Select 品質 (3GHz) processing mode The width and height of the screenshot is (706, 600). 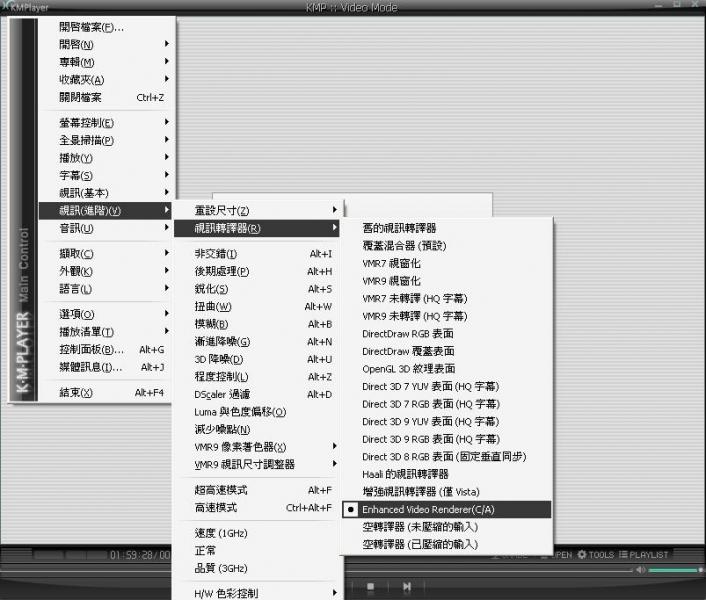[x=257, y=568]
